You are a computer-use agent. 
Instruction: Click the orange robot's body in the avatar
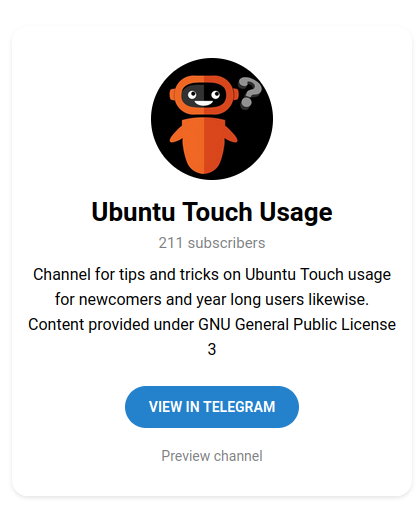[x=204, y=146]
